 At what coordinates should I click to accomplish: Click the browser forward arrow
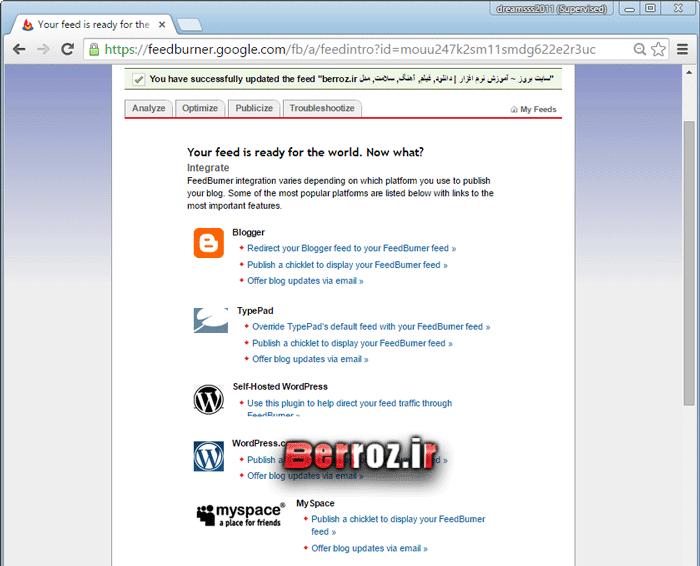point(43,49)
